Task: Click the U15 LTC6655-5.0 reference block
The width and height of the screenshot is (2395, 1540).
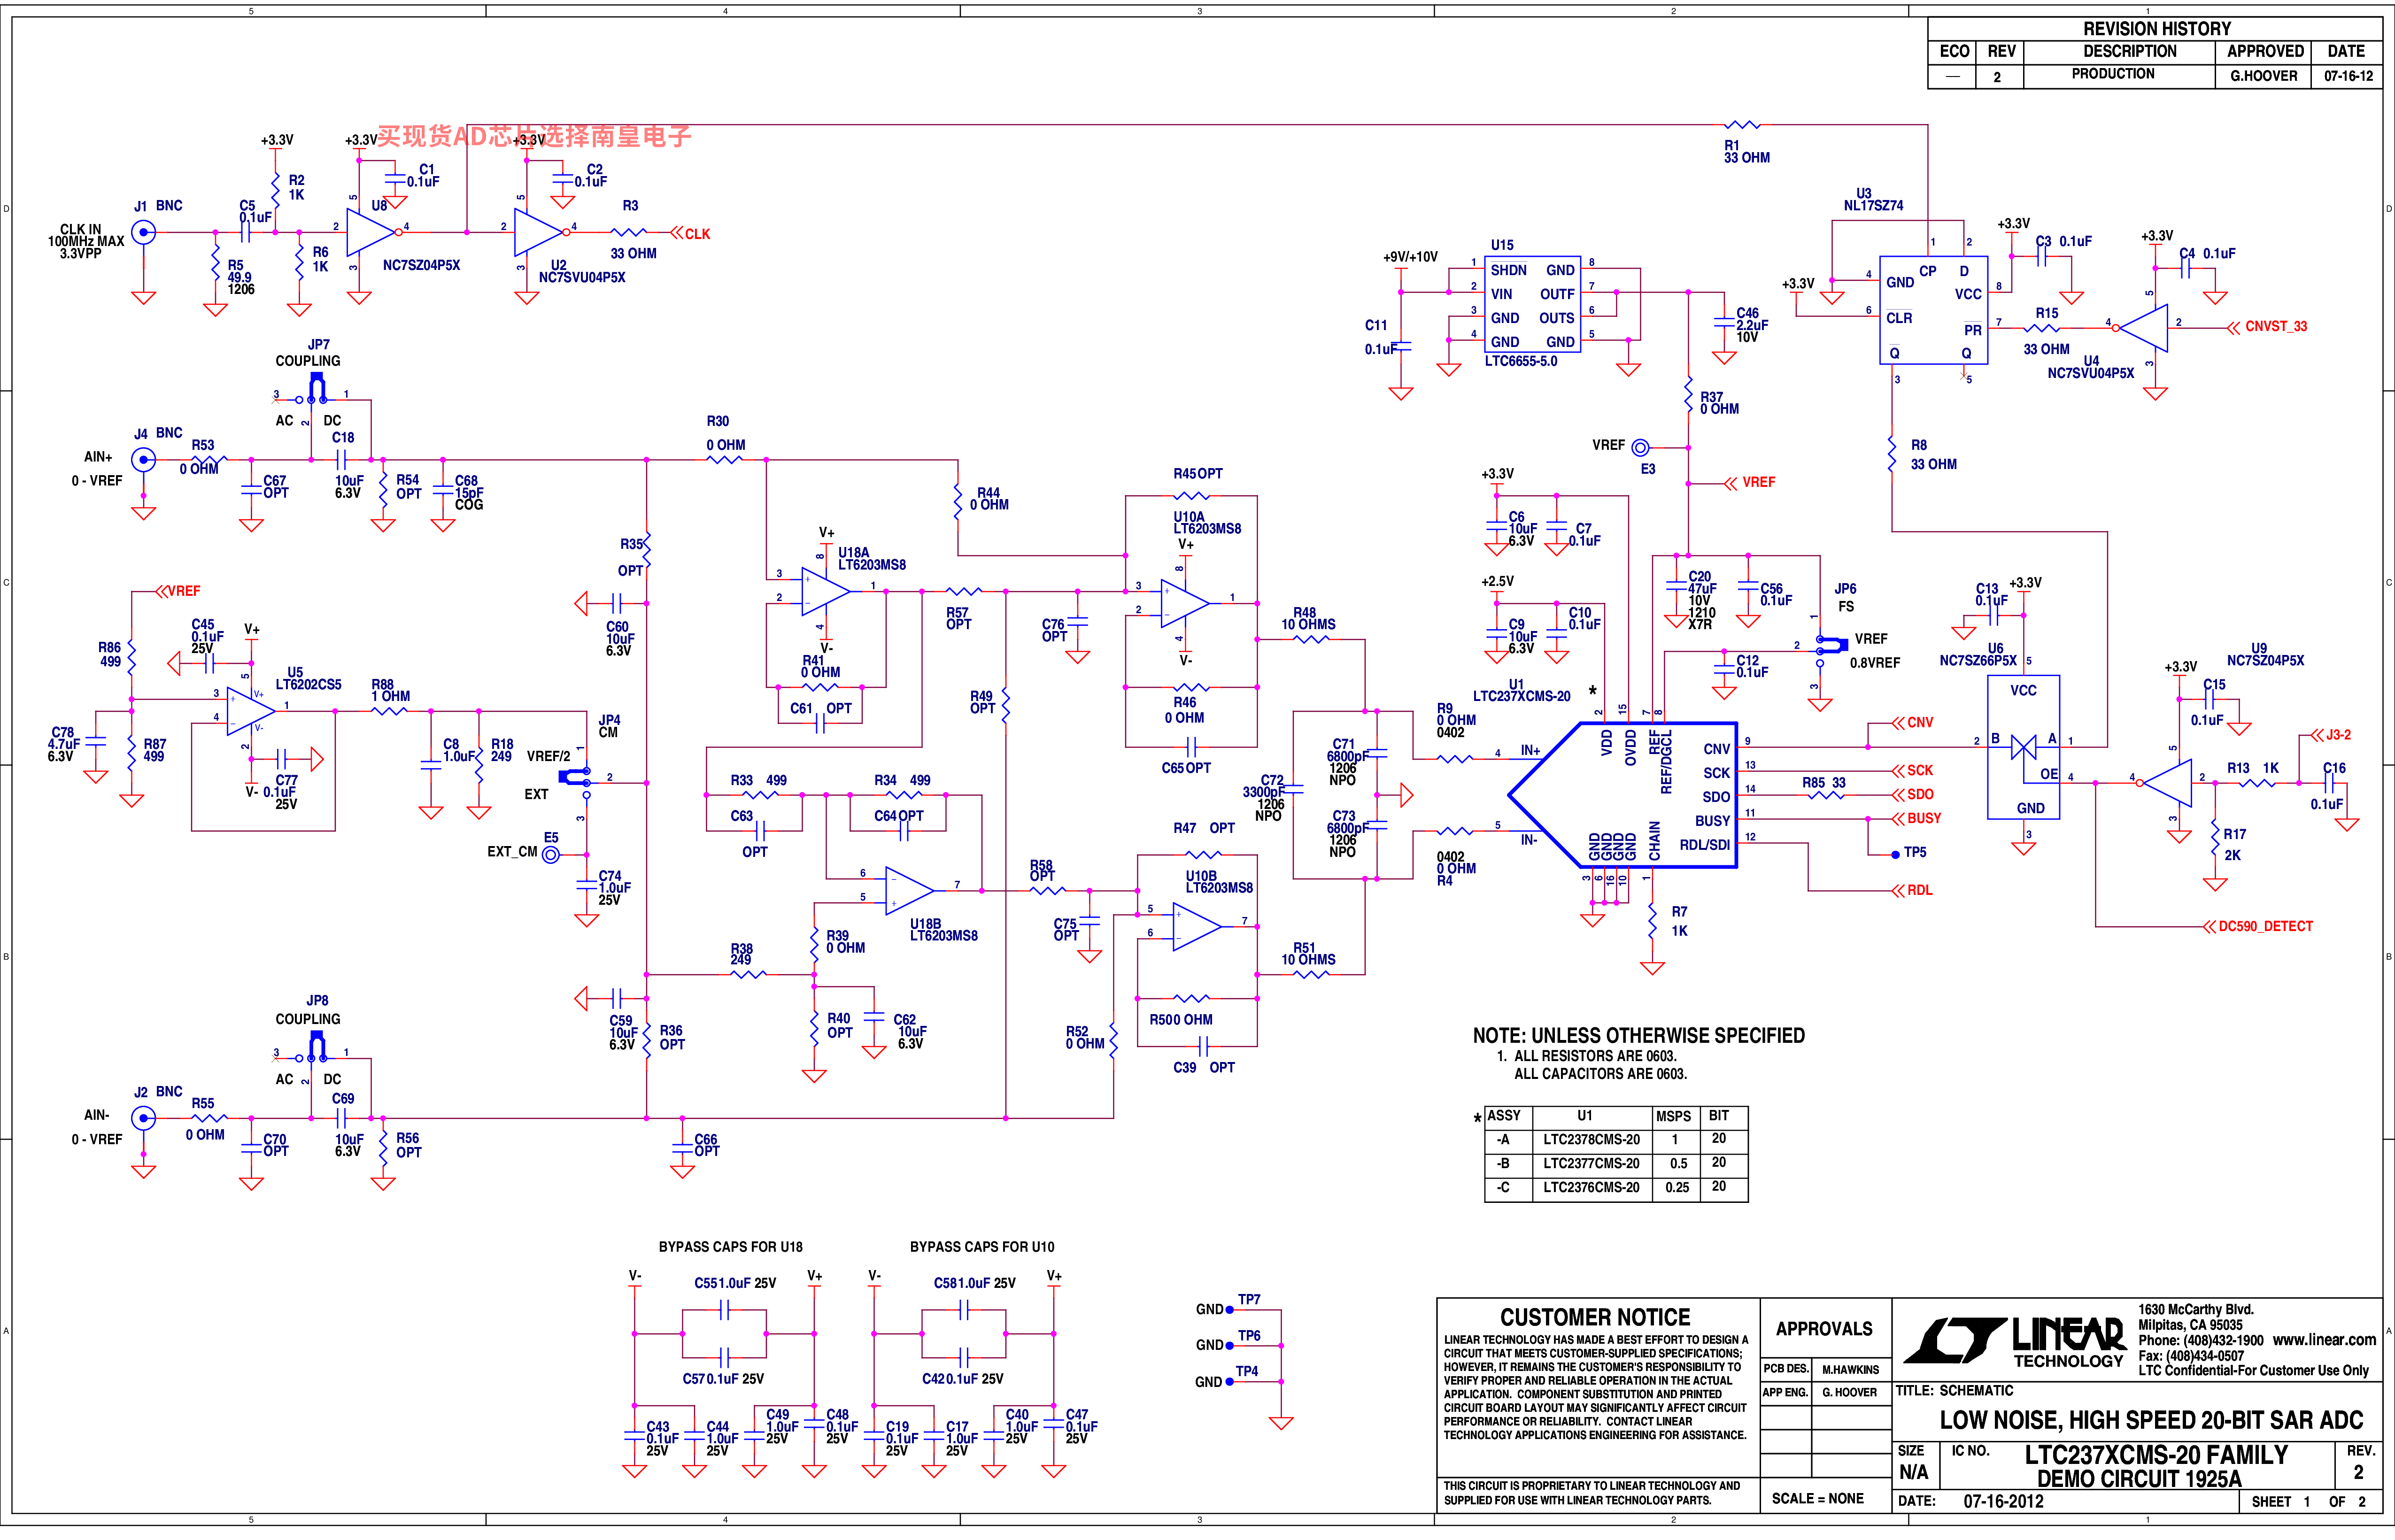Action: 1531,304
